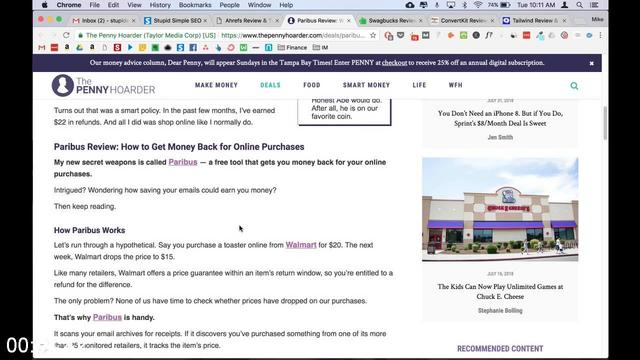Open macOS Notification Center icon
640x360 pixels.
tap(594, 5)
